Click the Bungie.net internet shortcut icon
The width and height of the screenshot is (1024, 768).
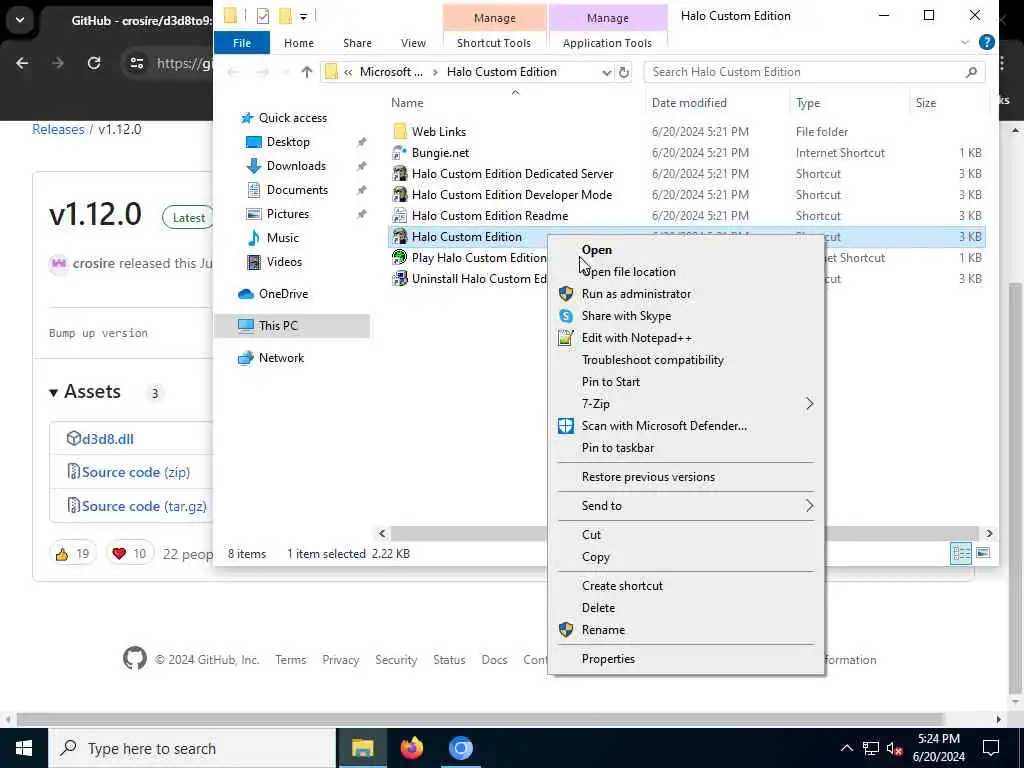pos(400,152)
